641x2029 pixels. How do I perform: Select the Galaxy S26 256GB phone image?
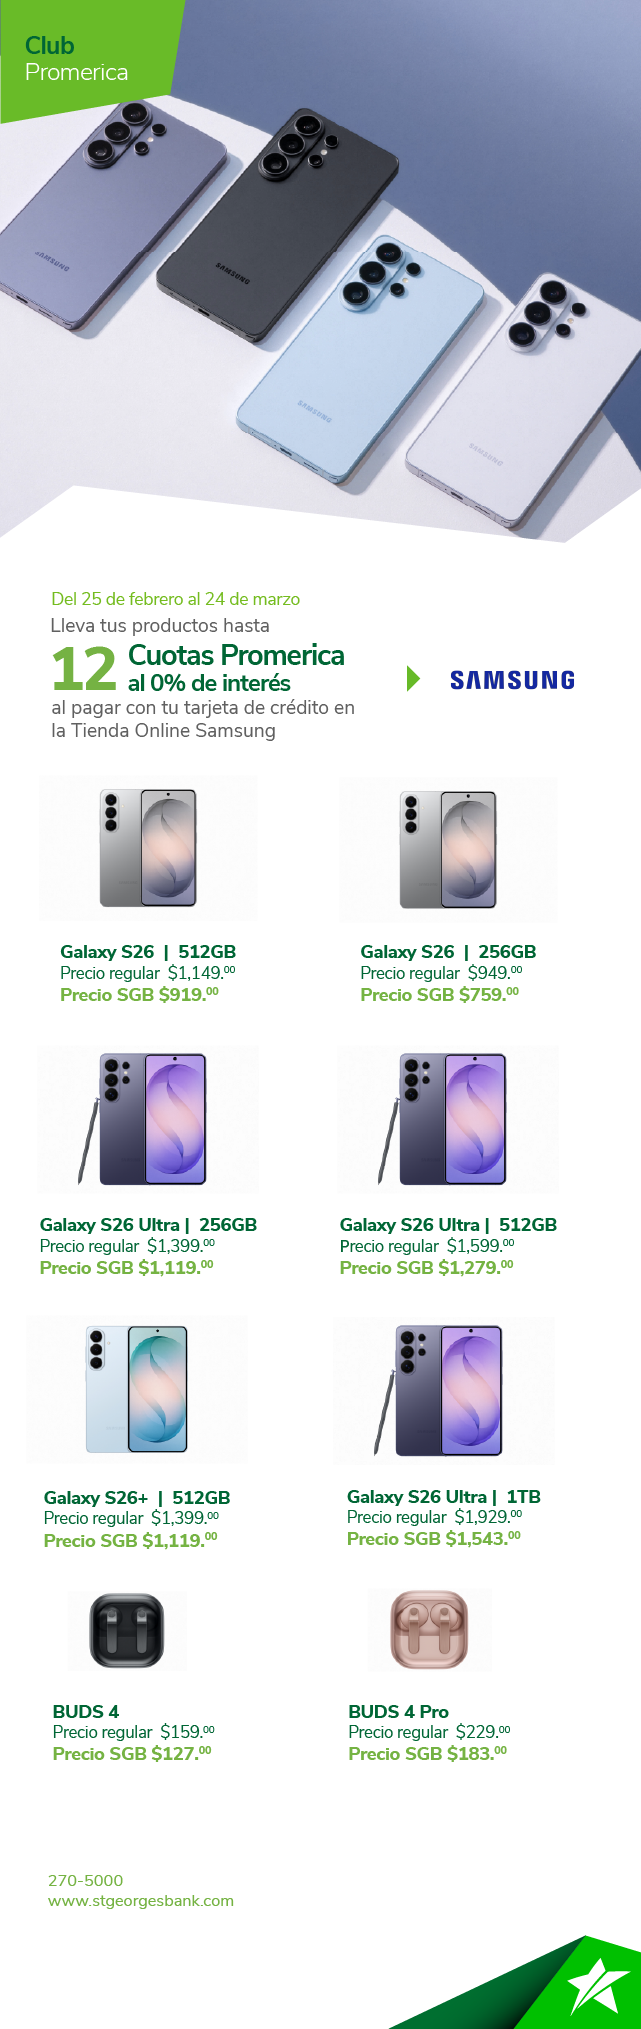tap(448, 849)
